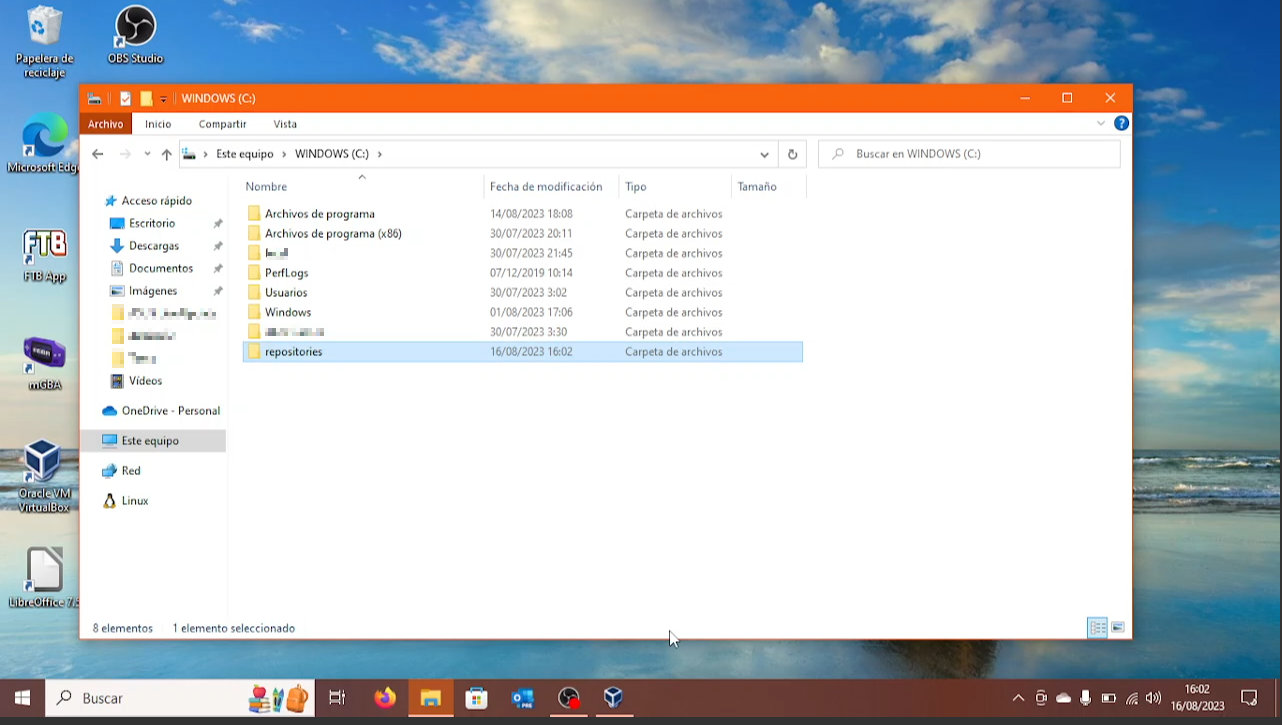Sort by Fecha de modificación column
Screen dimensions: 1282x725
546,187
